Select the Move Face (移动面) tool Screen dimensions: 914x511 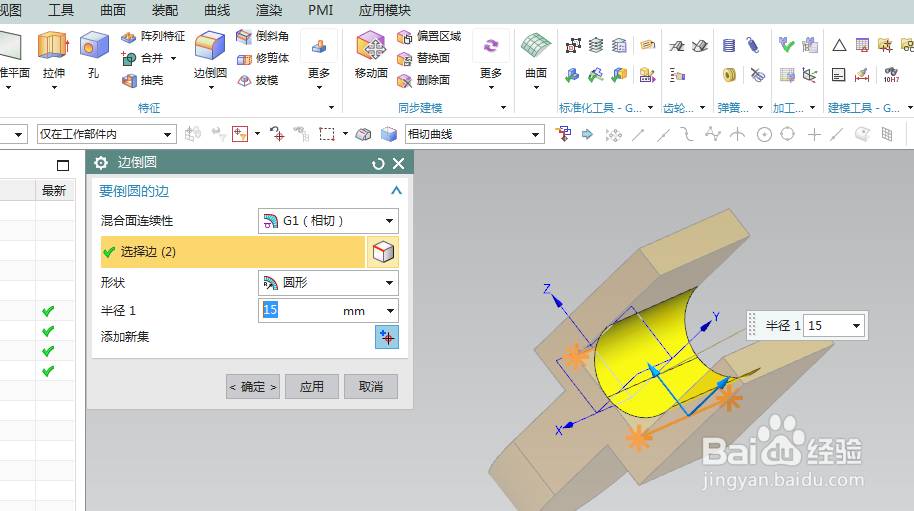pos(371,55)
